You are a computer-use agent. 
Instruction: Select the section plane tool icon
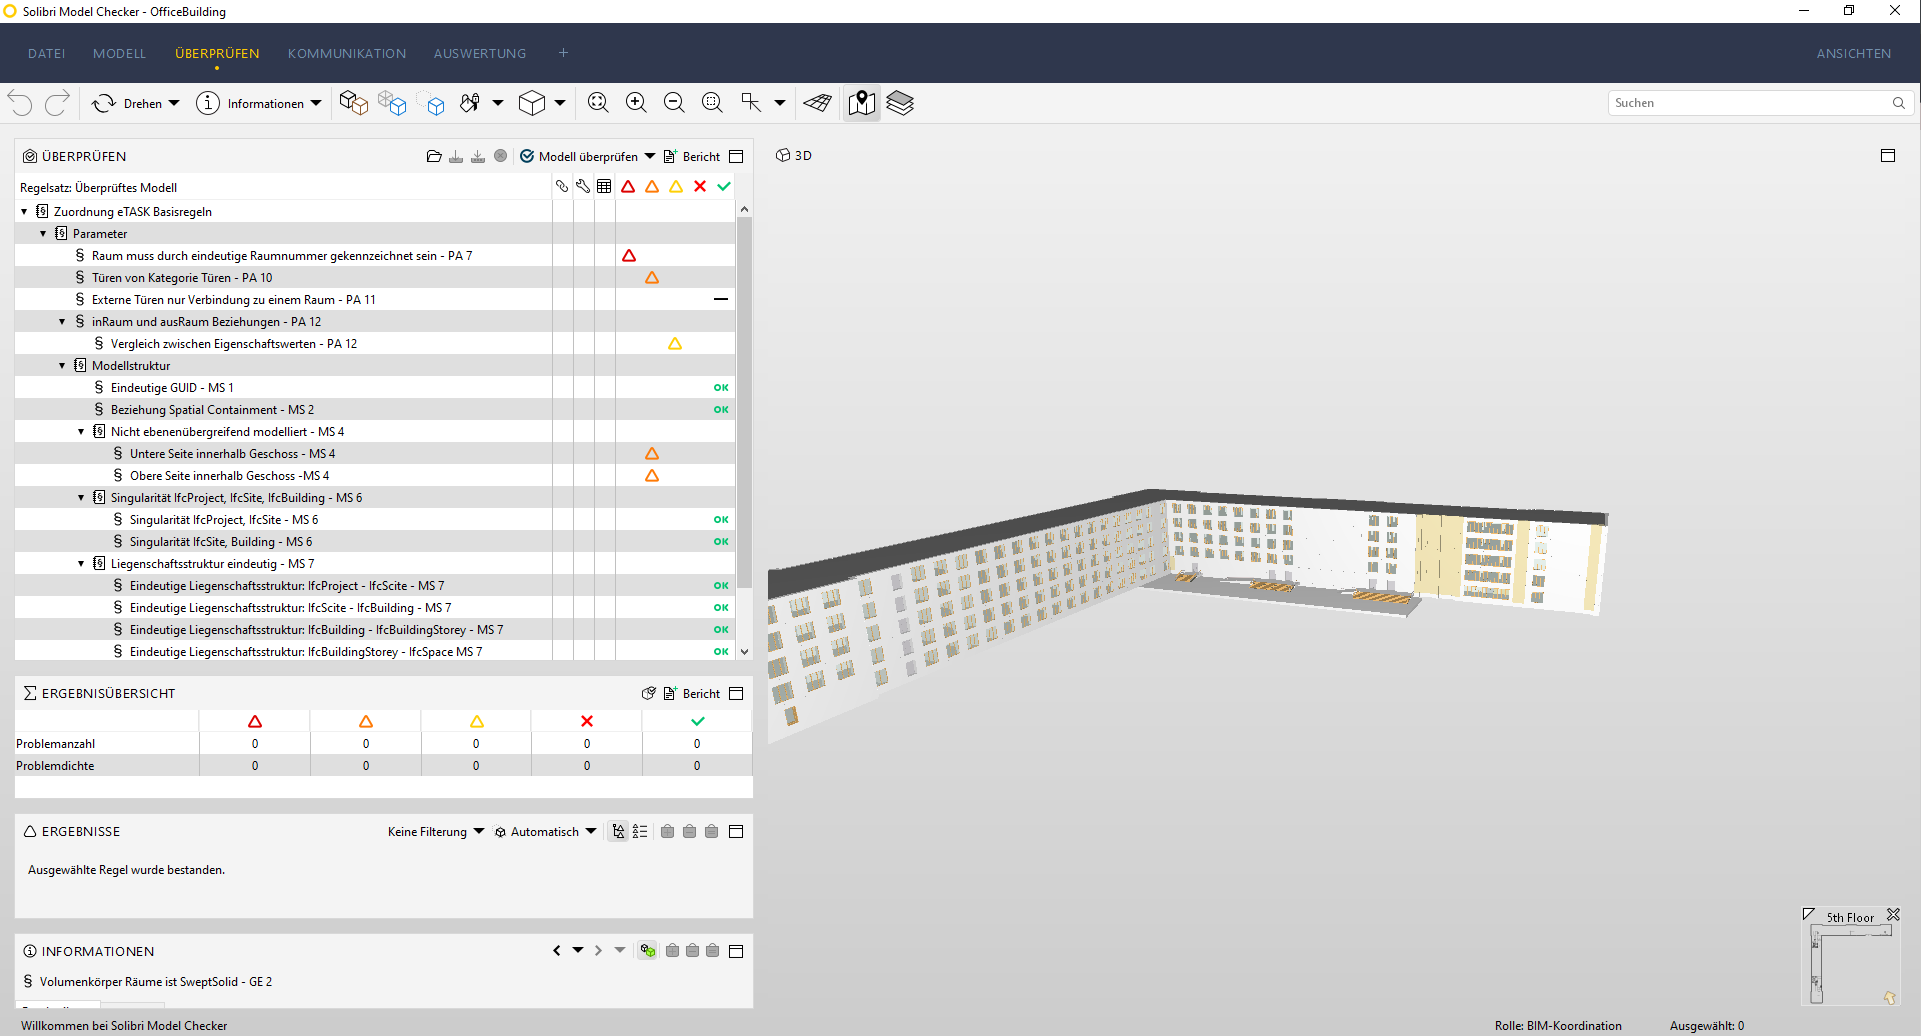751,103
